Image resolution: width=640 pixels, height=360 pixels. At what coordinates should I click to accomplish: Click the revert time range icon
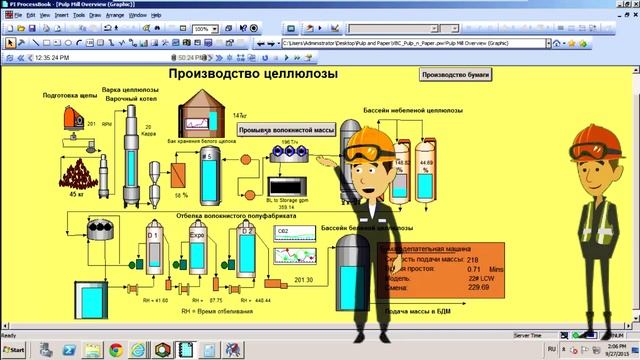265,58
